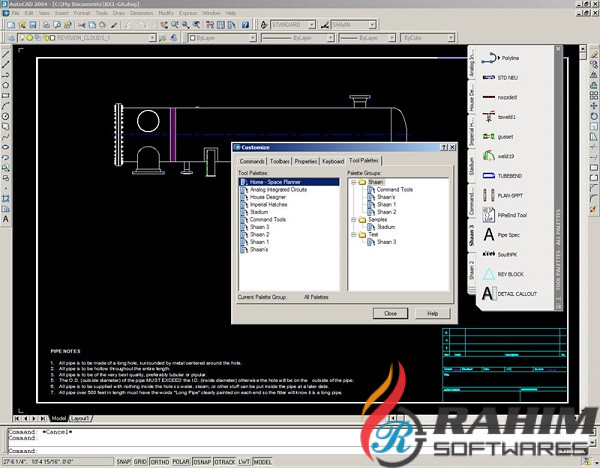This screenshot has height=468, width=600.
Task: Toggle LWT lineweight display
Action: pos(244,462)
